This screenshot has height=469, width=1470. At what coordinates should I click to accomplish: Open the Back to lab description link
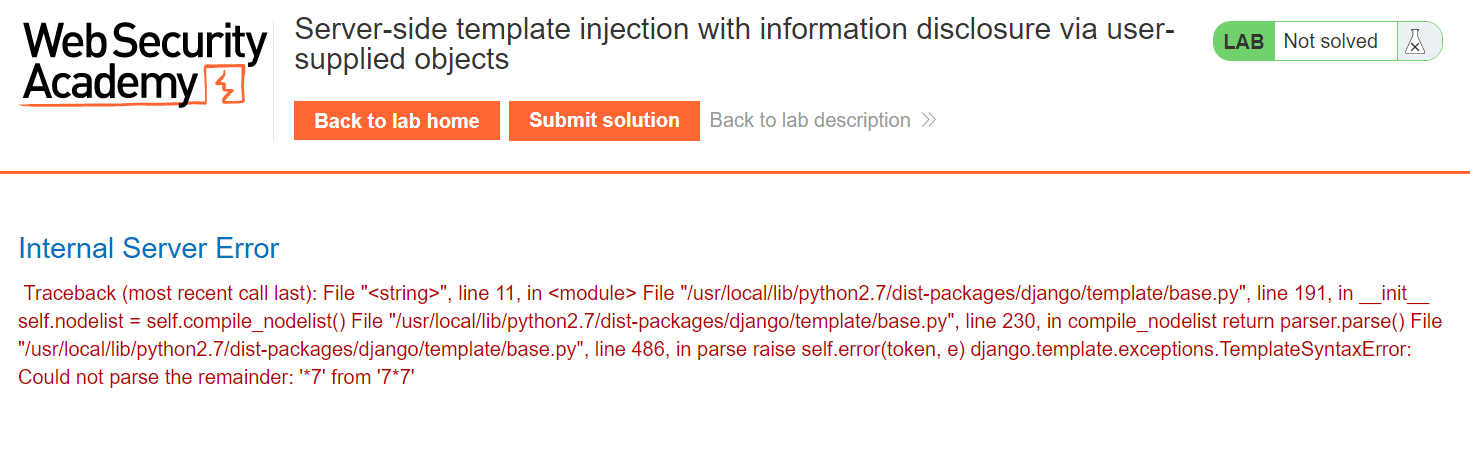(x=810, y=121)
